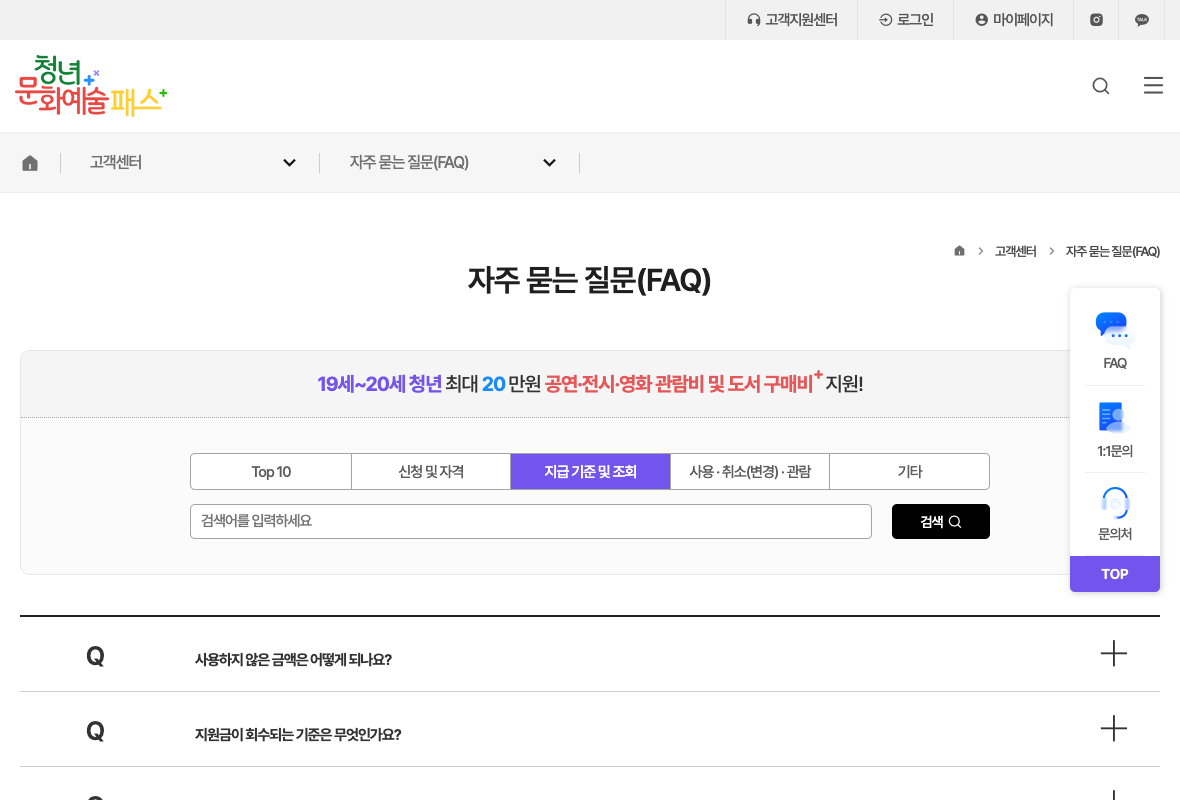Viewport: 1180px width, 800px height.
Task: Jump to page top with TOP button
Action: [1115, 573]
